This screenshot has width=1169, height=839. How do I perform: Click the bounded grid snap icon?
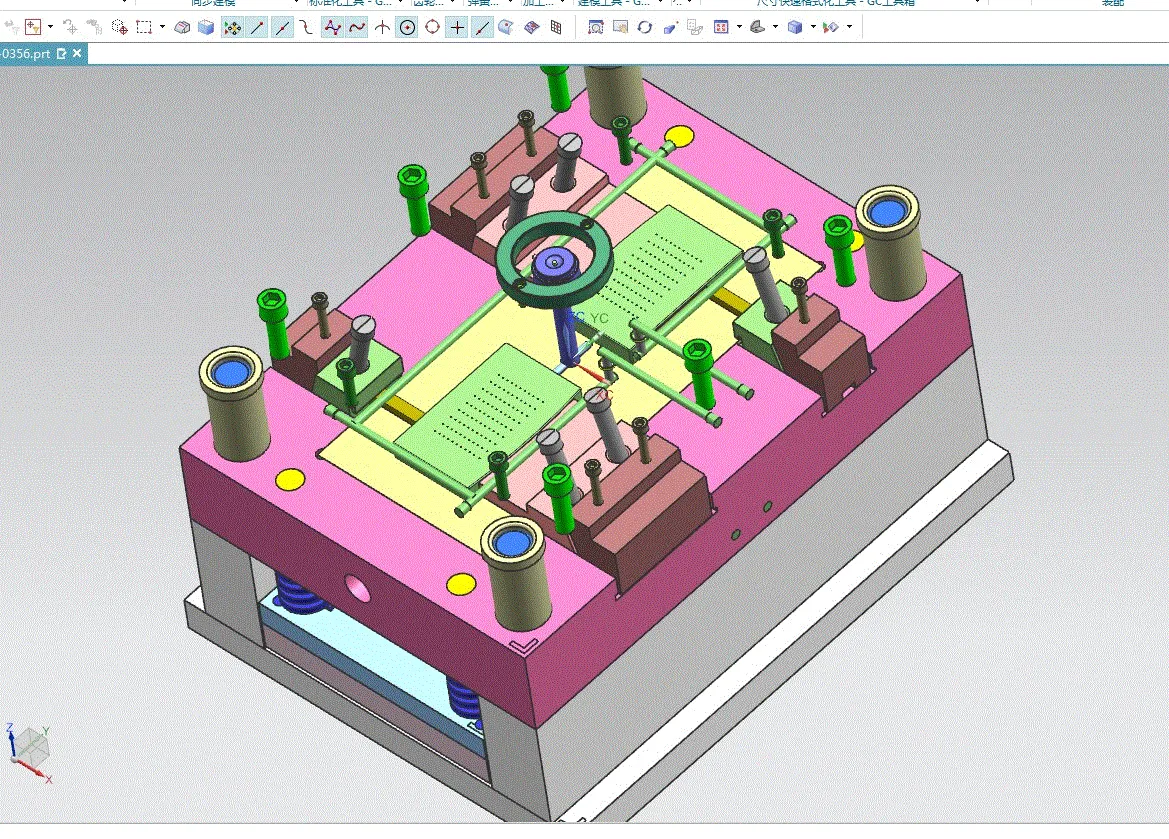pos(556,28)
